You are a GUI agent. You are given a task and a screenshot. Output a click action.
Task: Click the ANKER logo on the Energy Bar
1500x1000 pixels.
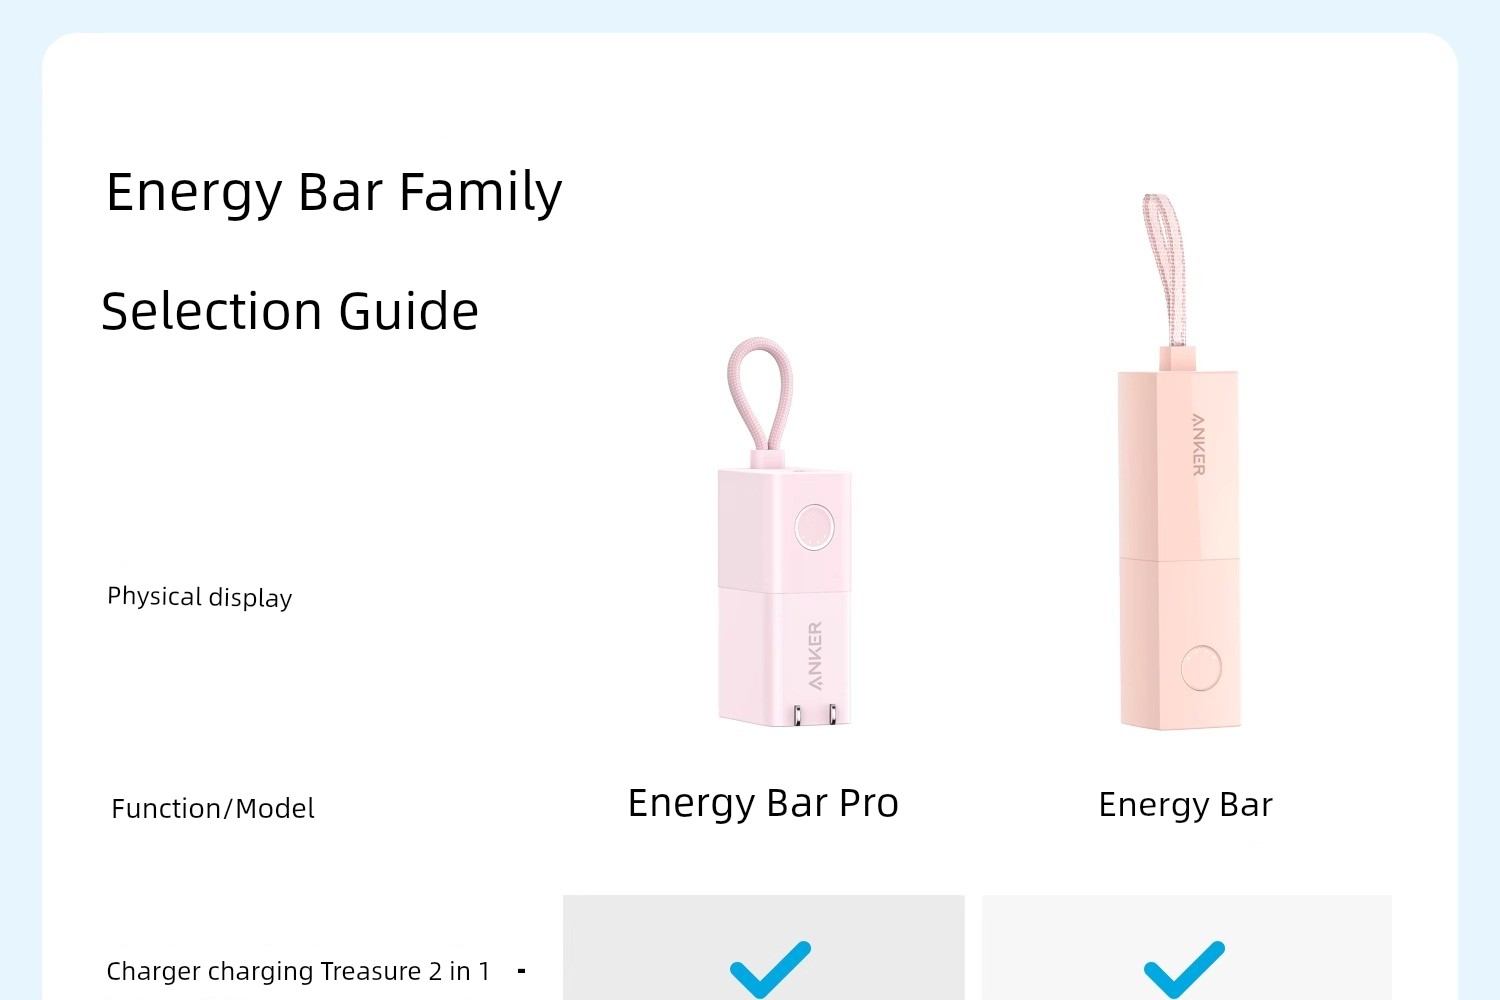[1198, 444]
